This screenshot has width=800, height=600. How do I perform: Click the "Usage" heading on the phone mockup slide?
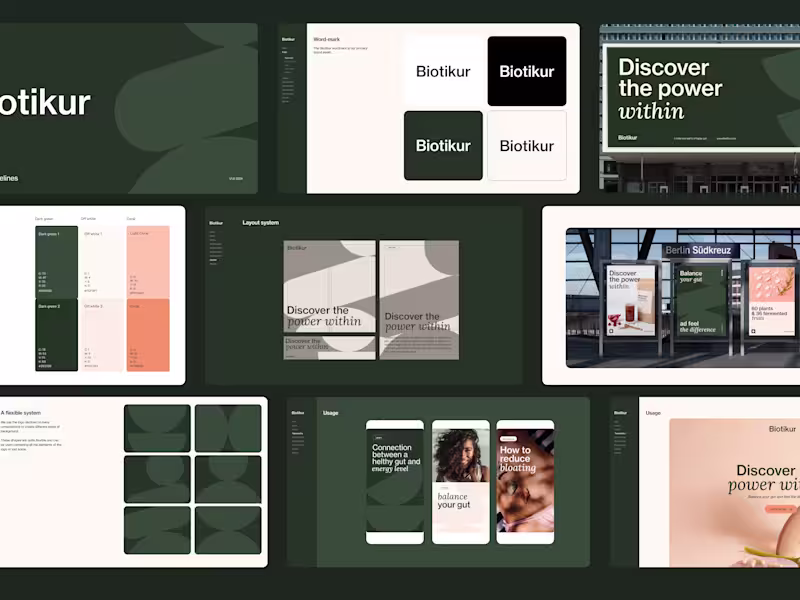[x=331, y=413]
